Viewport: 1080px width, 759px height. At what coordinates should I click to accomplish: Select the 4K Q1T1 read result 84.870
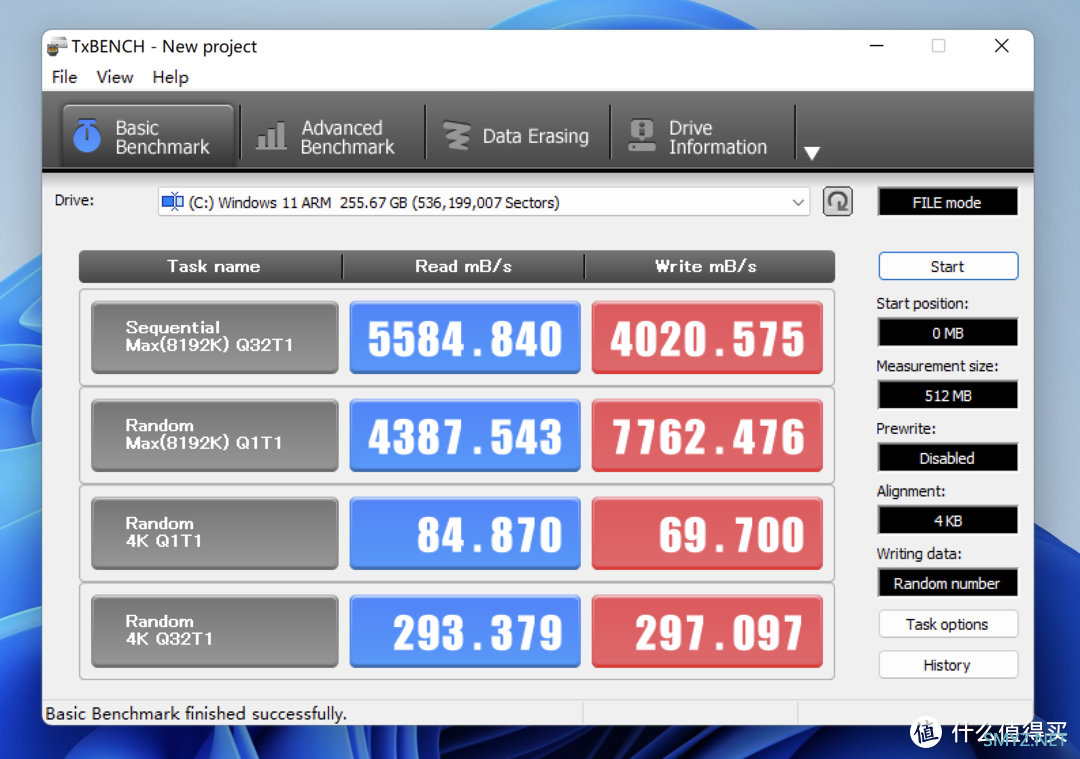465,533
